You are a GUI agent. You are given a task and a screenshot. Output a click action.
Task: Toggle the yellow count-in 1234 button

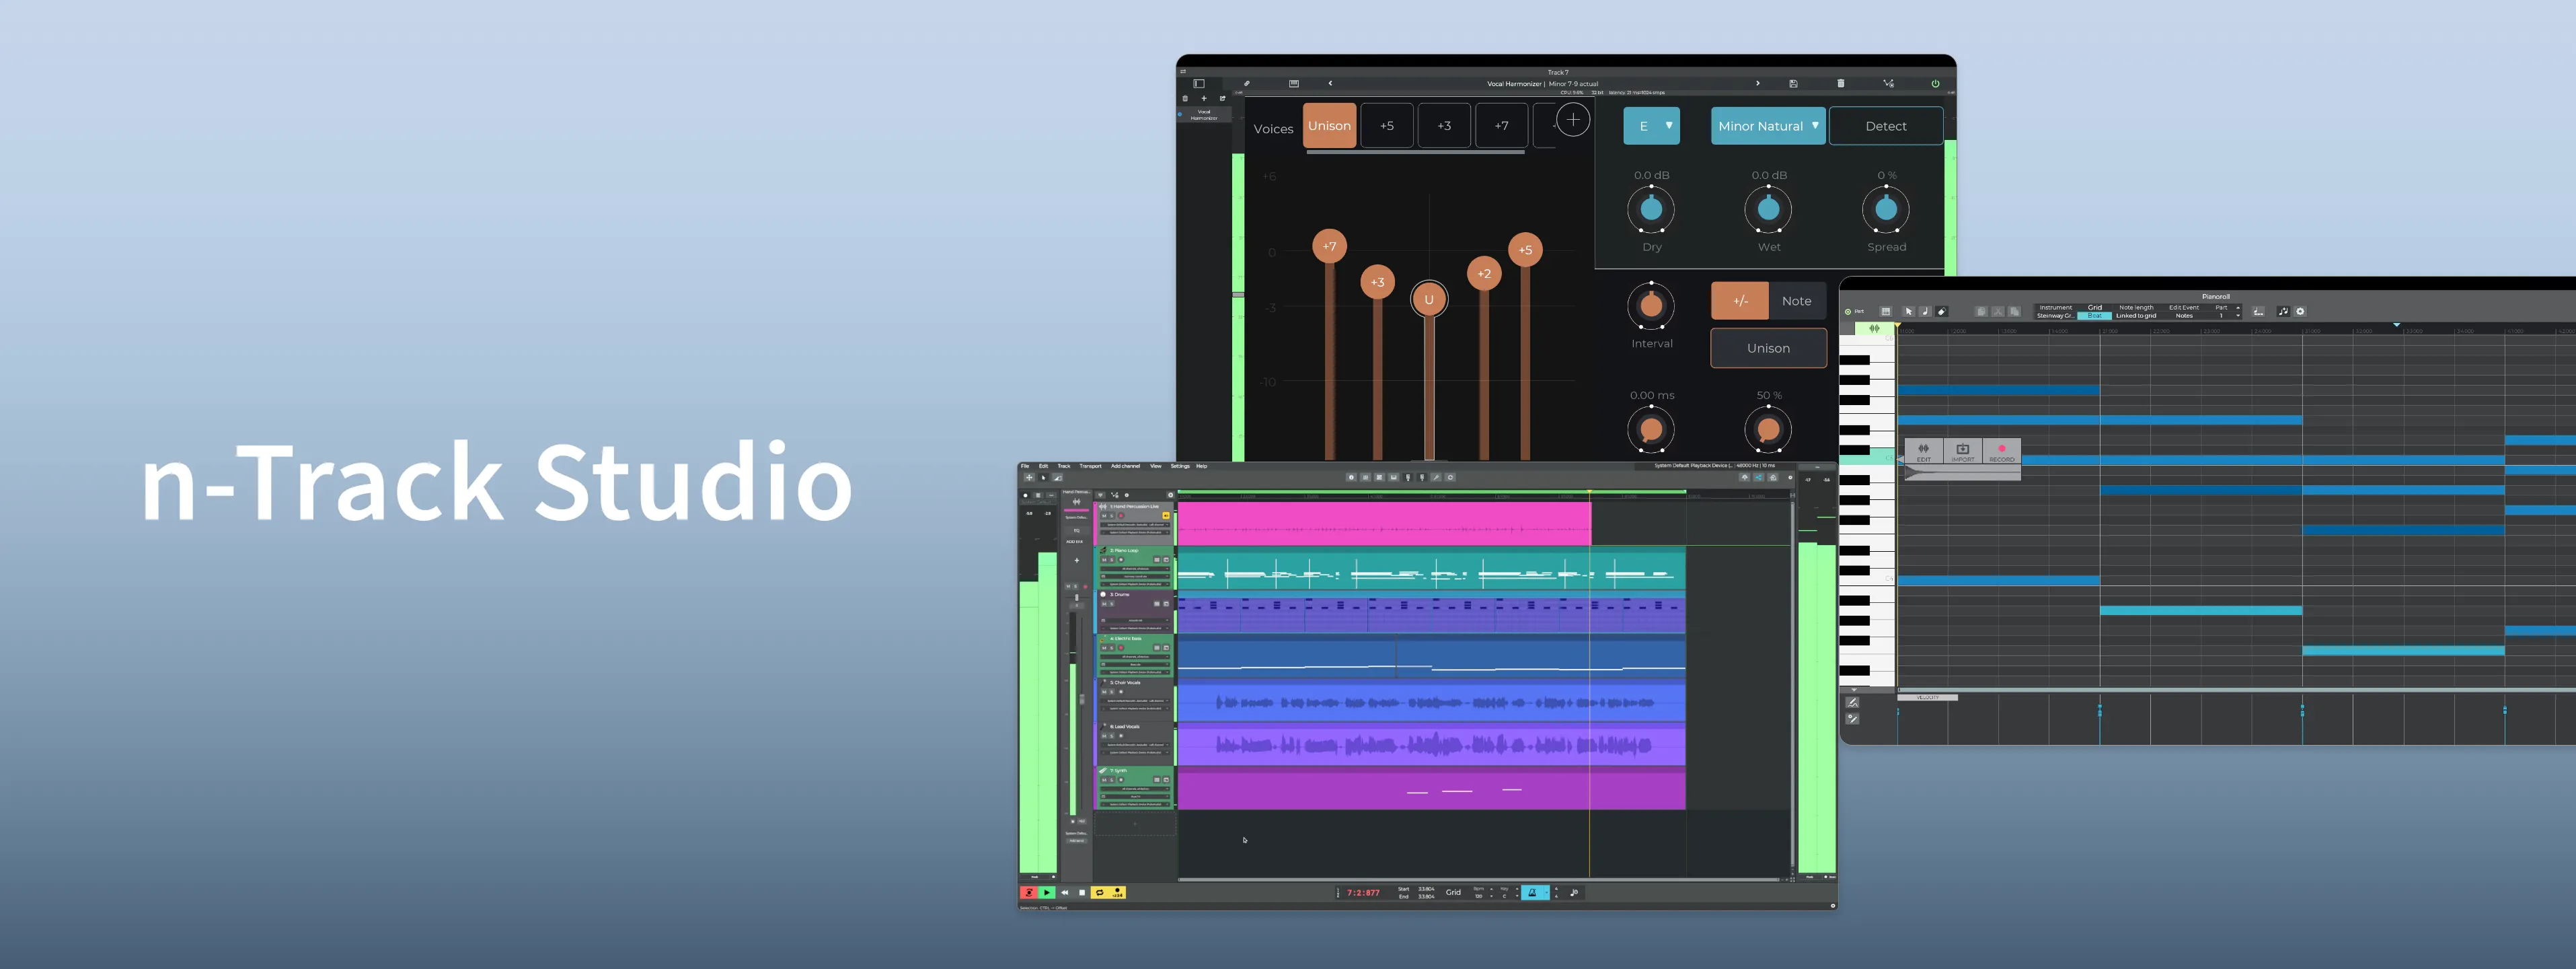[x=1118, y=893]
